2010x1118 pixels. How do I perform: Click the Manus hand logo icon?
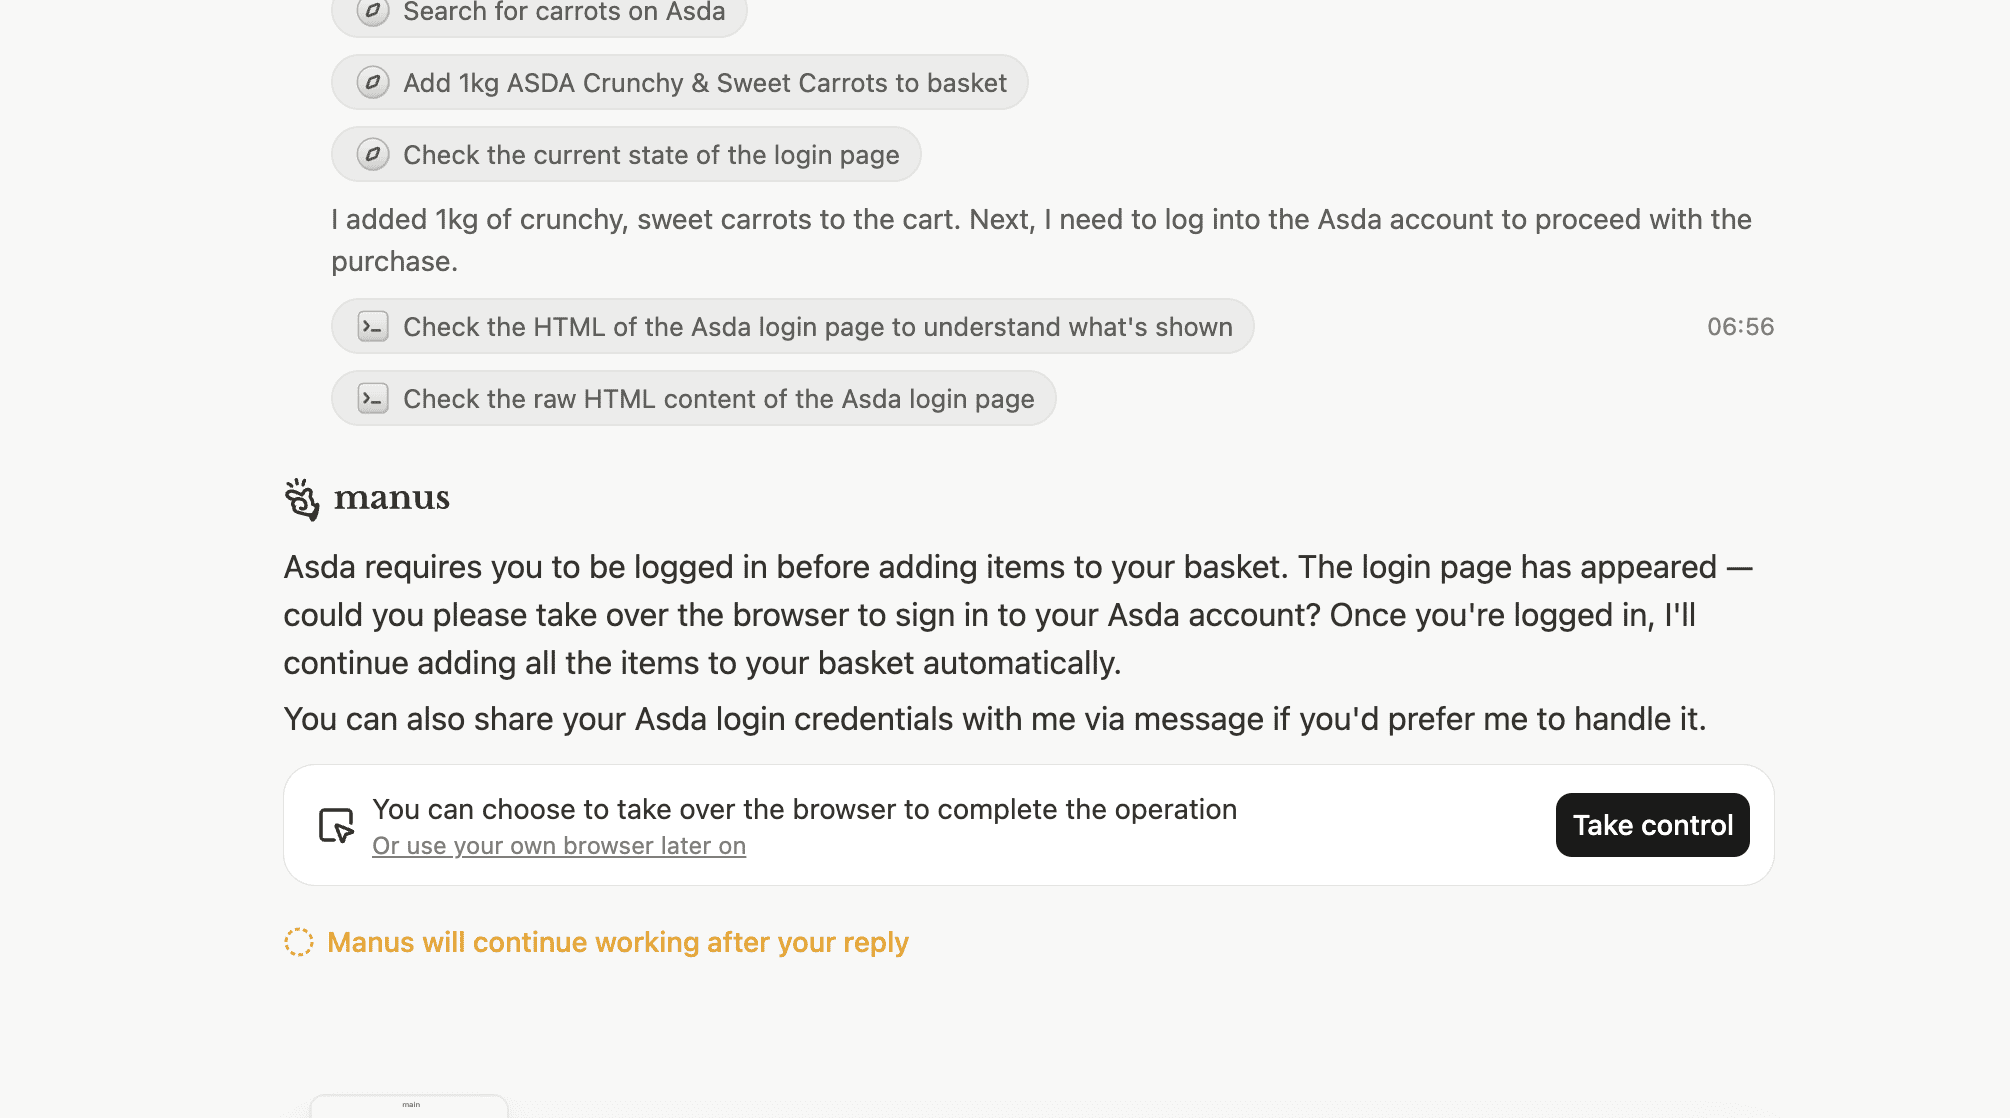pyautogui.click(x=301, y=498)
